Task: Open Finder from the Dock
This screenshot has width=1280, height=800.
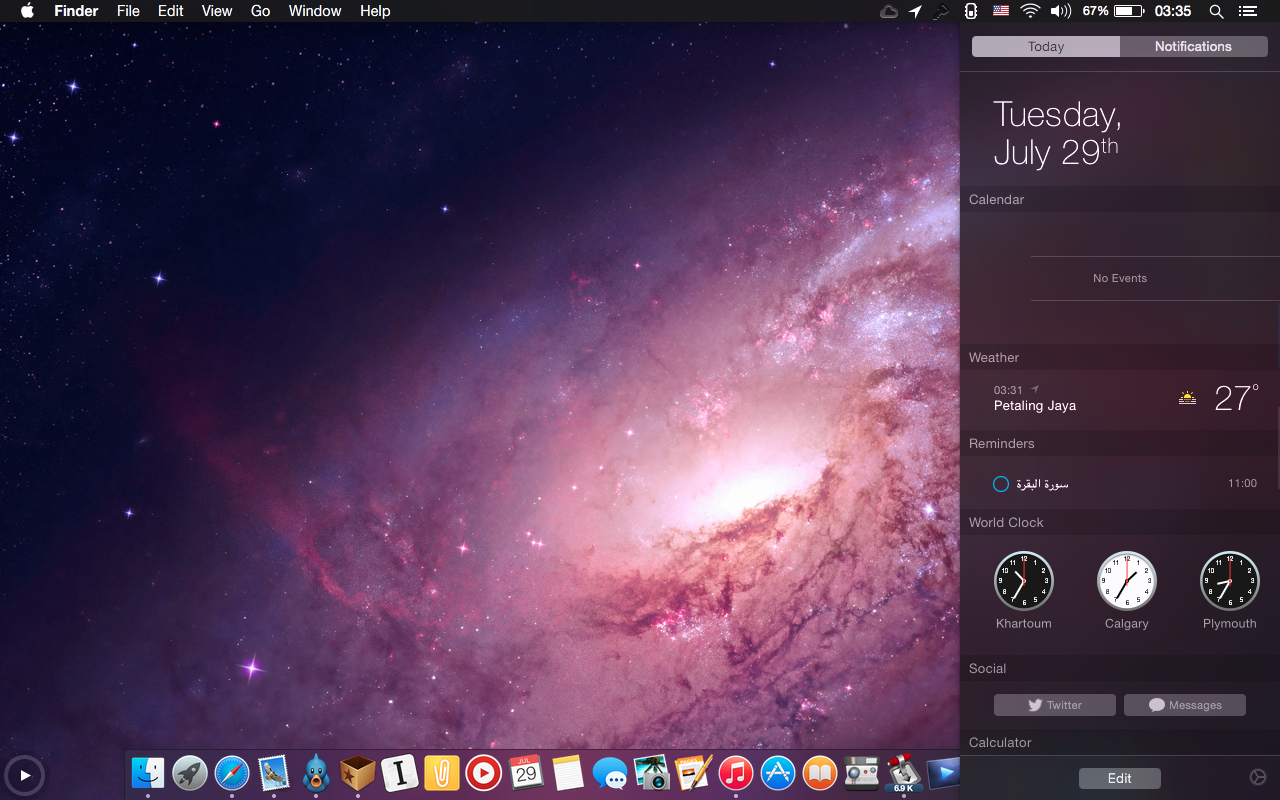Action: 148,773
